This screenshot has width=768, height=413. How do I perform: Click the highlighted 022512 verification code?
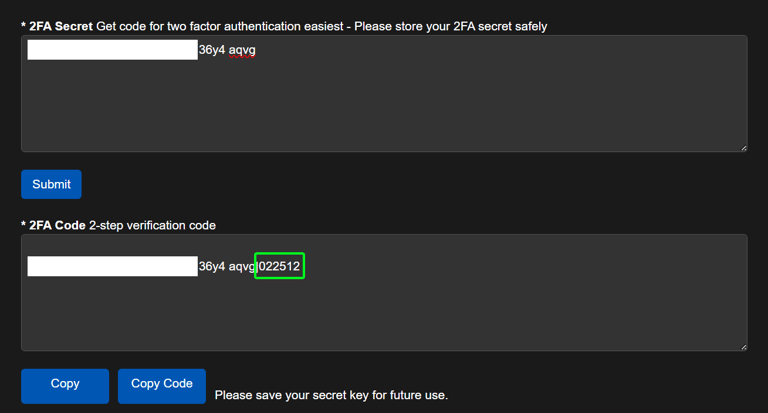pyautogui.click(x=280, y=266)
